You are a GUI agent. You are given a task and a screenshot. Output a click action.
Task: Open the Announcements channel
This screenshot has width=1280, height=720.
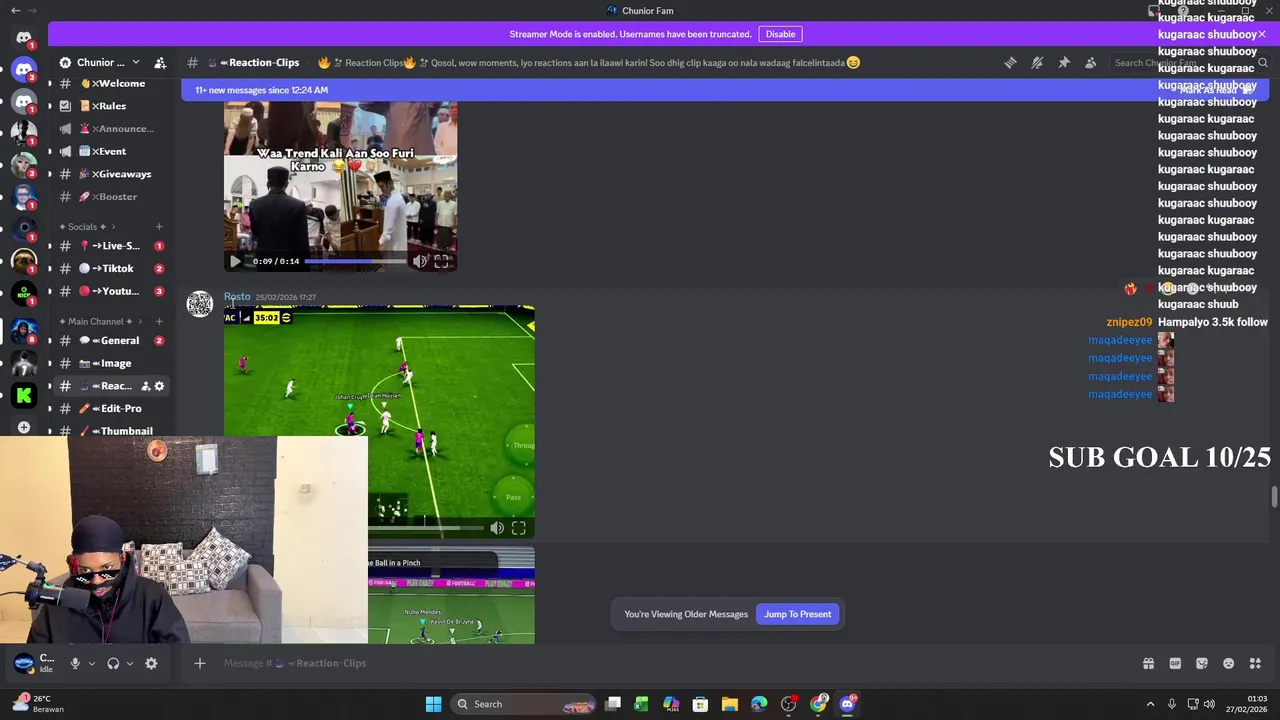click(111, 128)
